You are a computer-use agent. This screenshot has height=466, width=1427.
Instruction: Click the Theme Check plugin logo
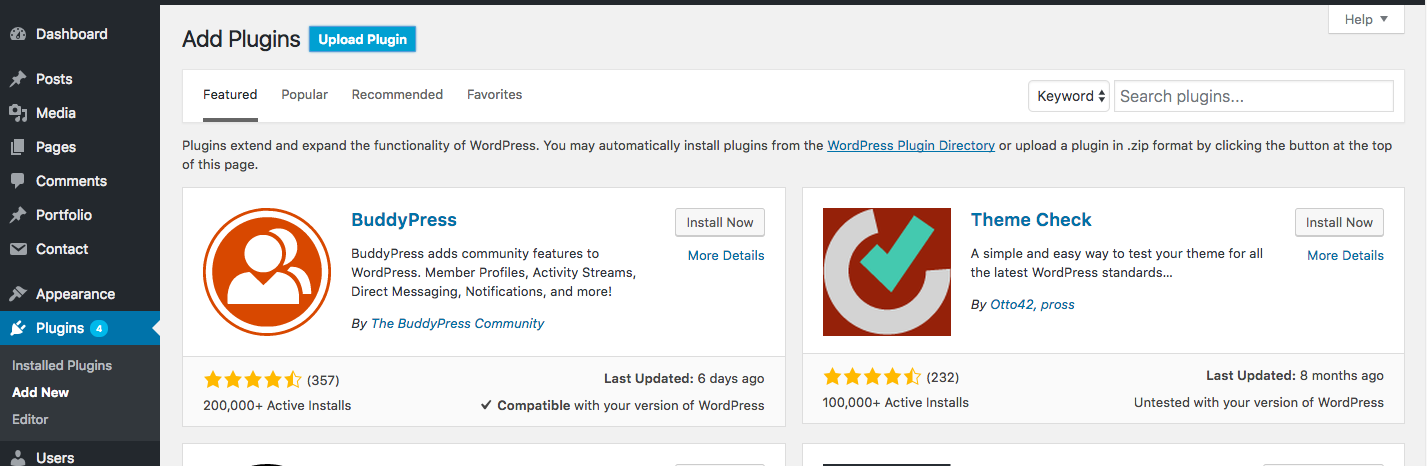[x=887, y=272]
